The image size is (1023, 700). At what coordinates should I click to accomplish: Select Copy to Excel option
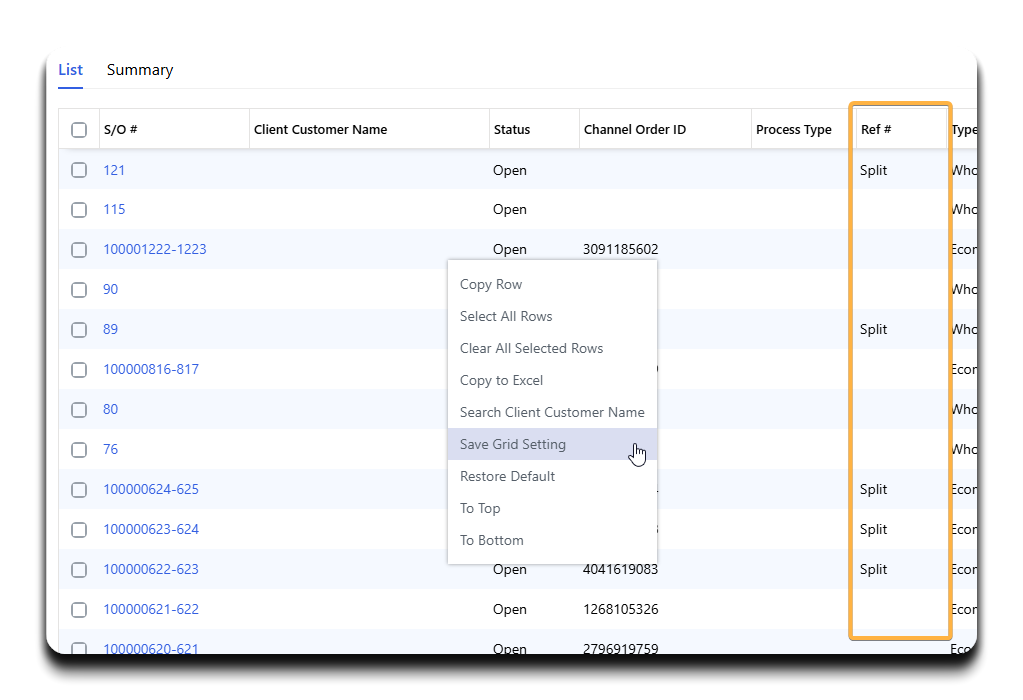(x=501, y=381)
